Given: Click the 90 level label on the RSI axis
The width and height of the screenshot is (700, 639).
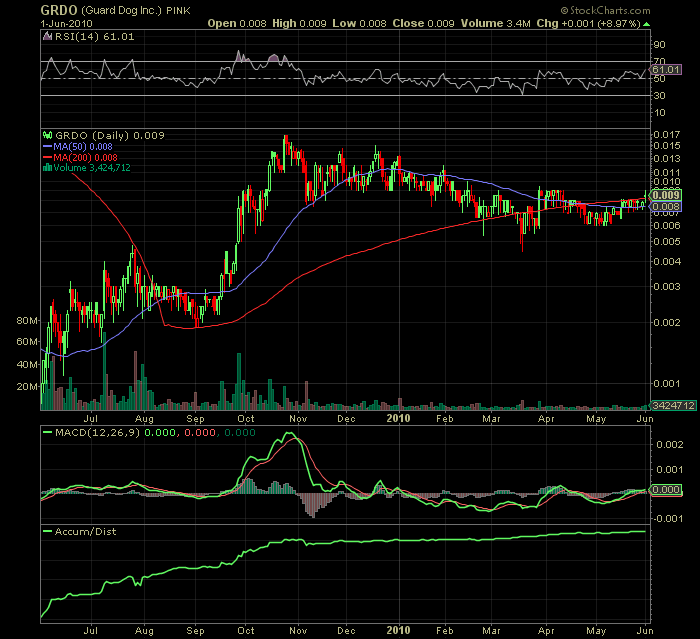Looking at the screenshot, I should [659, 45].
